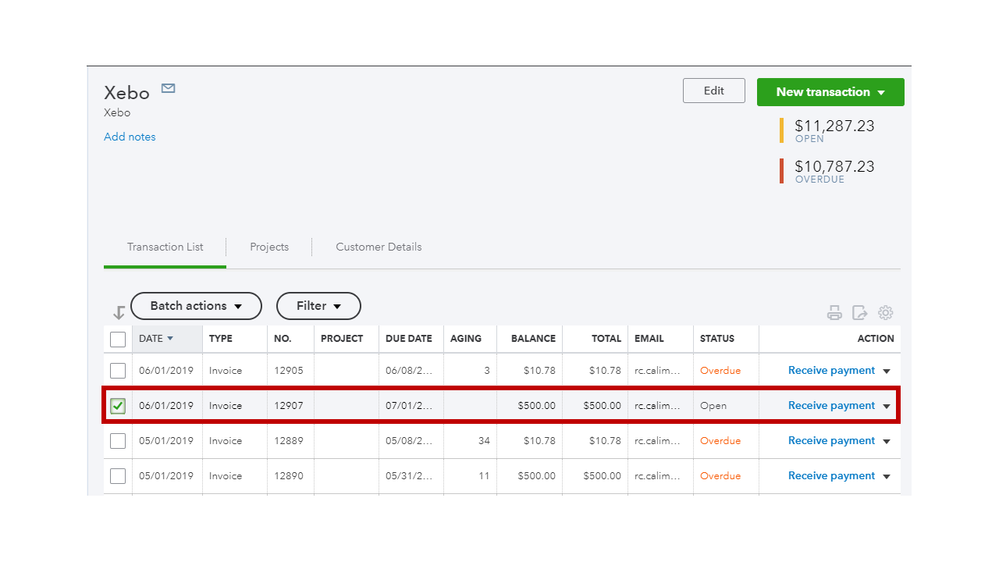The width and height of the screenshot is (999, 562).
Task: Click invoice number 12890 cell
Action: point(289,476)
